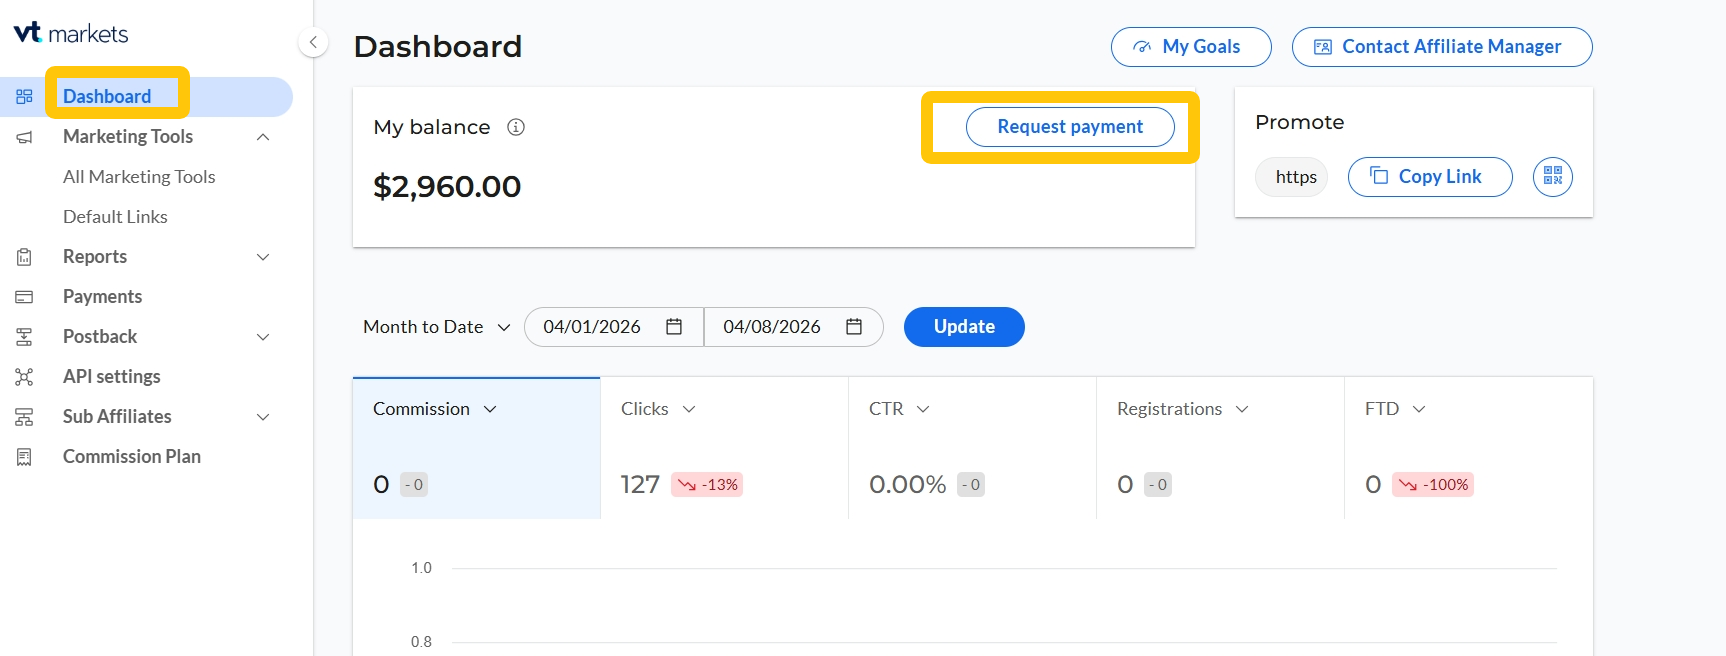Screen dimensions: 1726x656
Task: Collapse the Marketing Tools section
Action: [x=263, y=137]
